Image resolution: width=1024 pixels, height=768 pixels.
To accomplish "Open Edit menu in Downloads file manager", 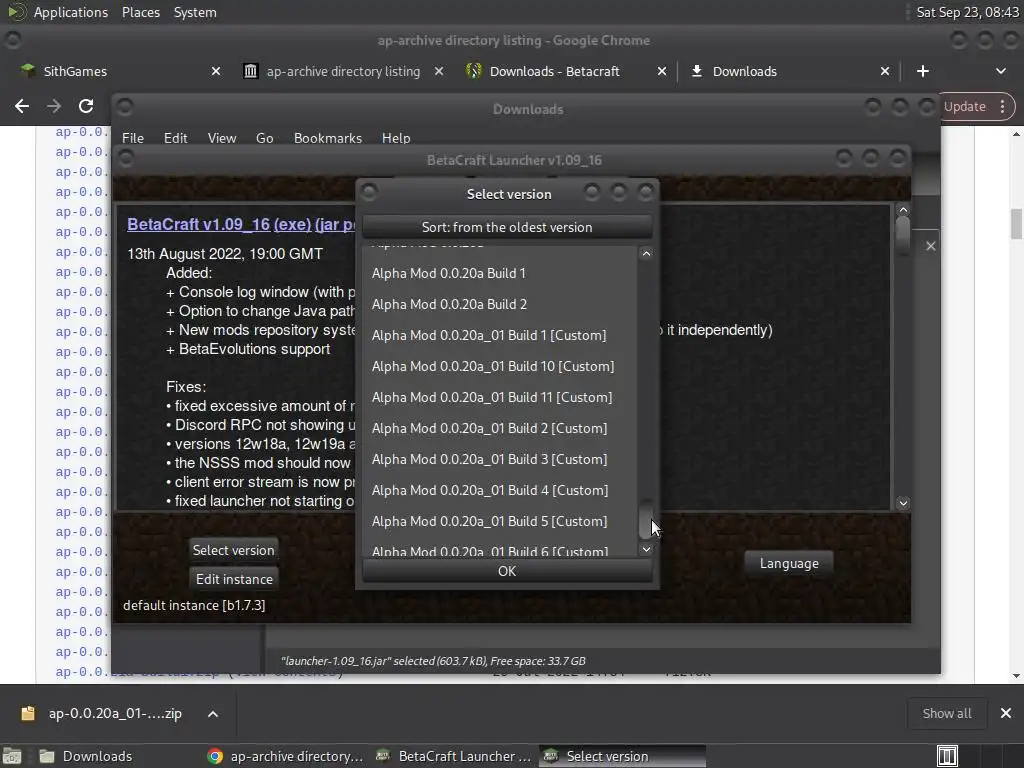I will tap(175, 138).
